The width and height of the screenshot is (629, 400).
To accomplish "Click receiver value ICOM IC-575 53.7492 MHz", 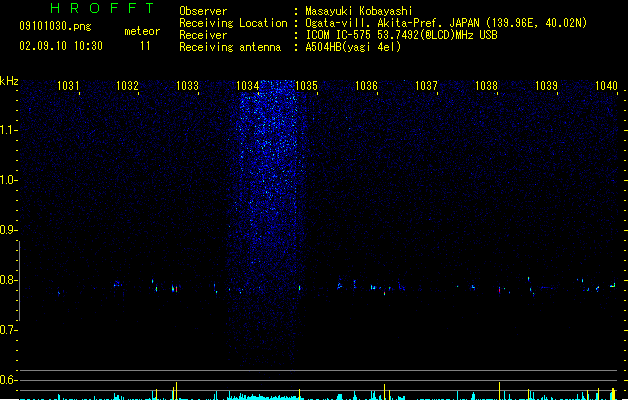I will pyautogui.click(x=402, y=35).
